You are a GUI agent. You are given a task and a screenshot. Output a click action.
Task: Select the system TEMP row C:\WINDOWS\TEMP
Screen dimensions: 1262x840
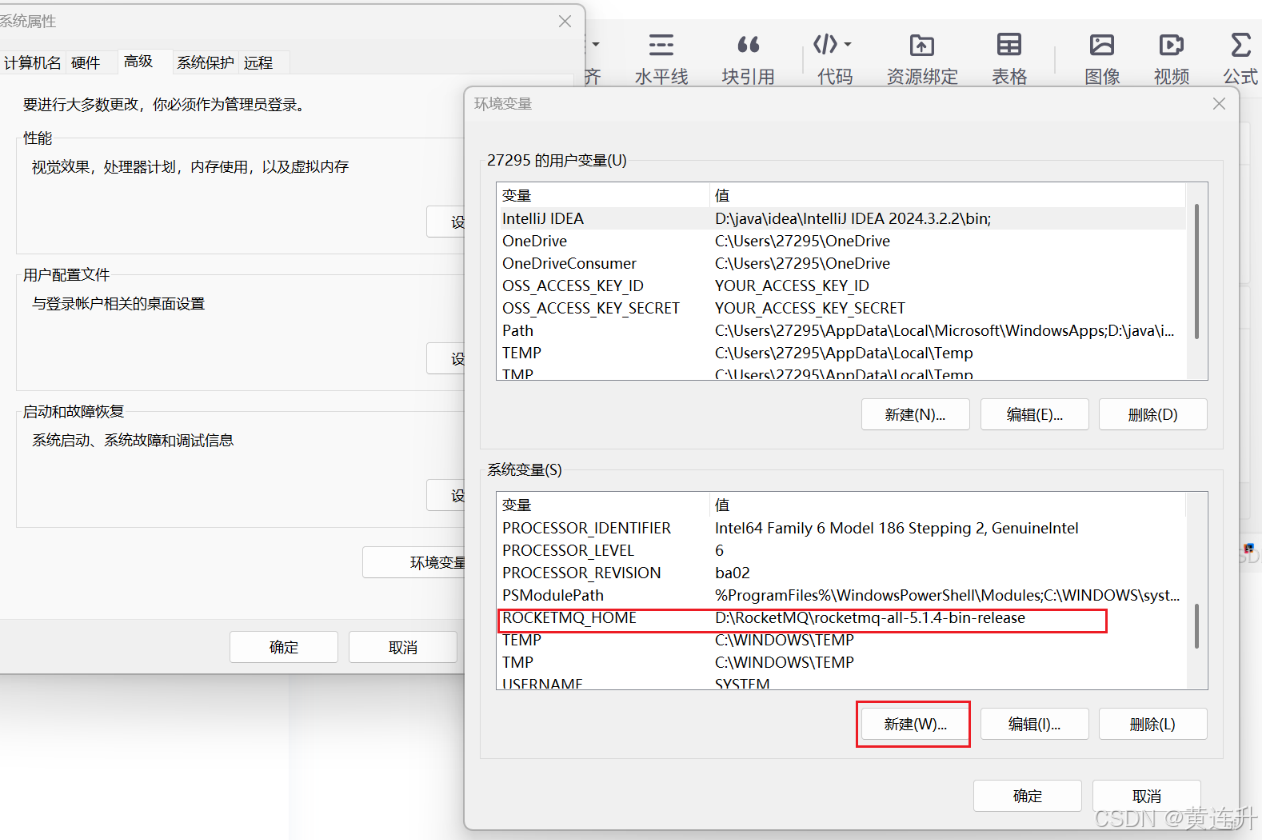842,640
